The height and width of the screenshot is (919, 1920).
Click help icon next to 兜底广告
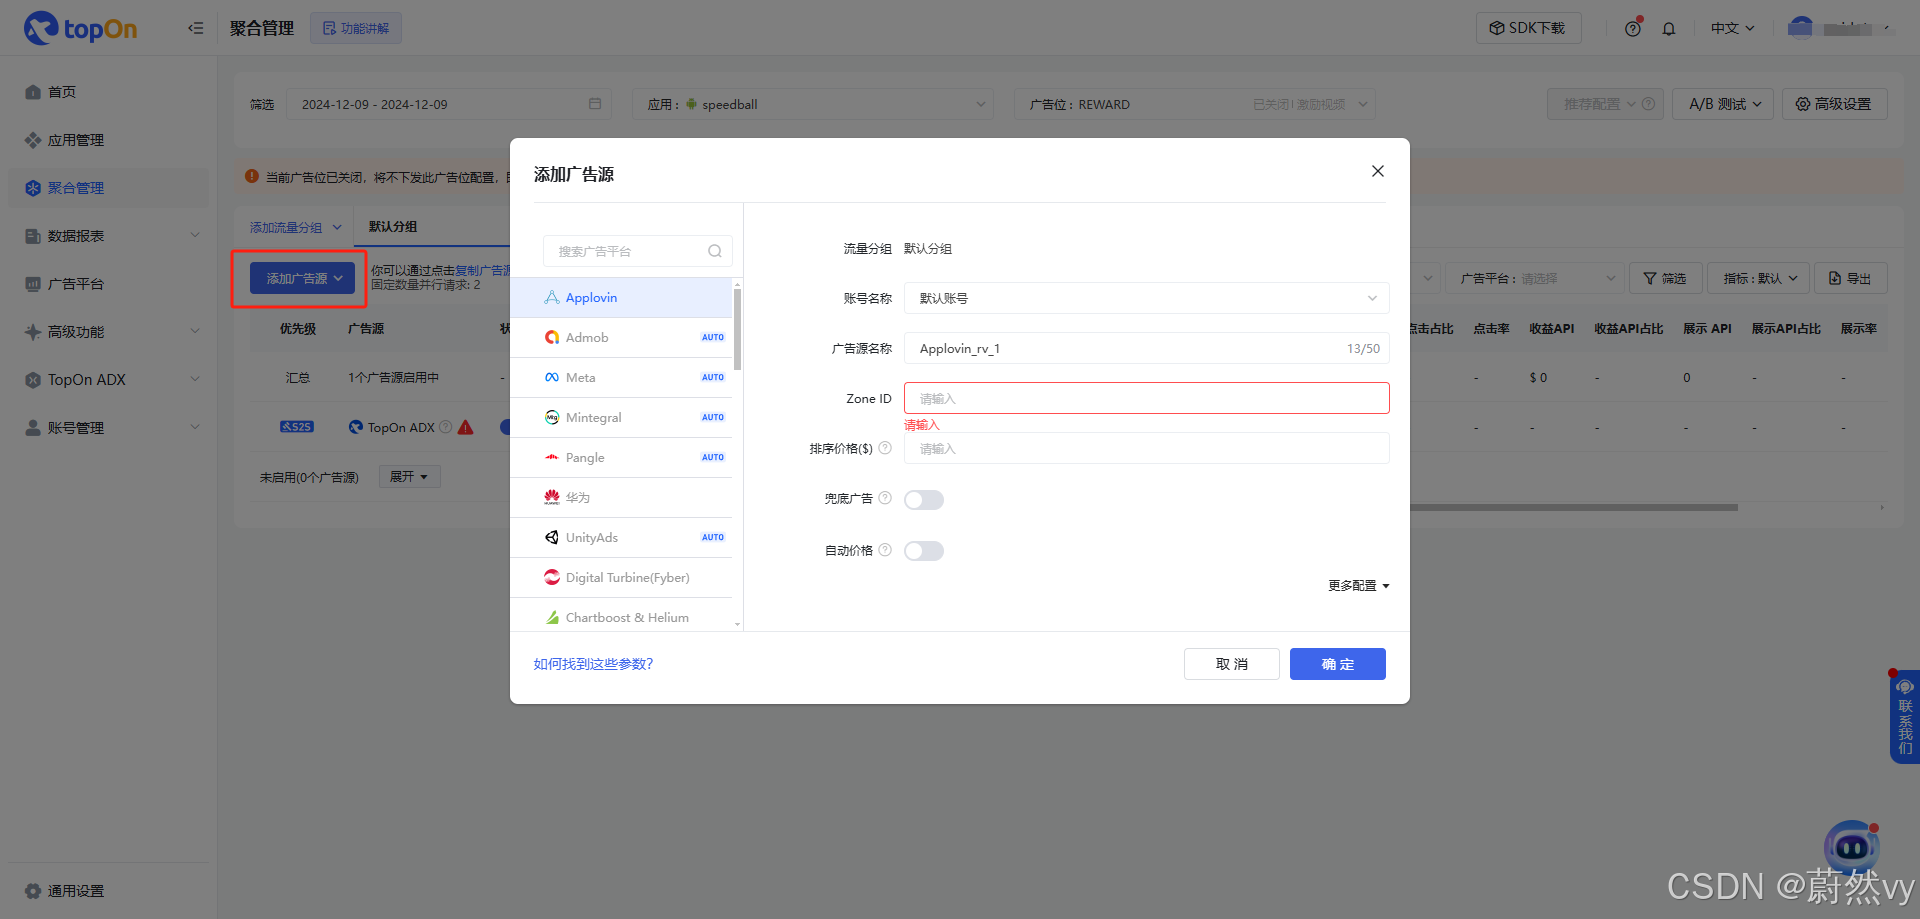click(x=885, y=498)
